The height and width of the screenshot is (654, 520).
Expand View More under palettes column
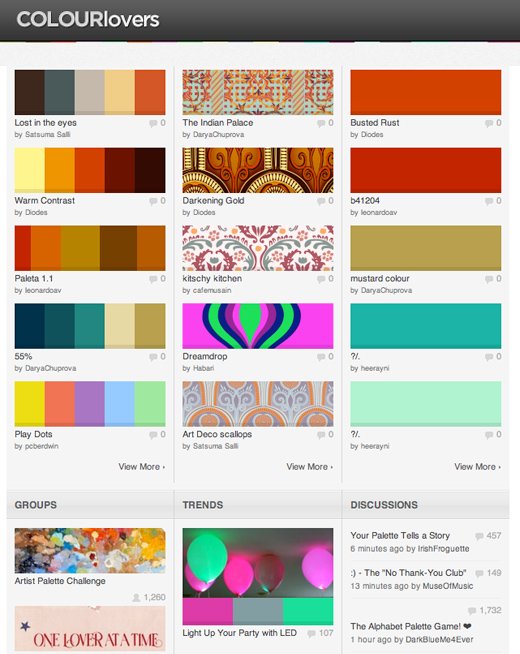[142, 467]
